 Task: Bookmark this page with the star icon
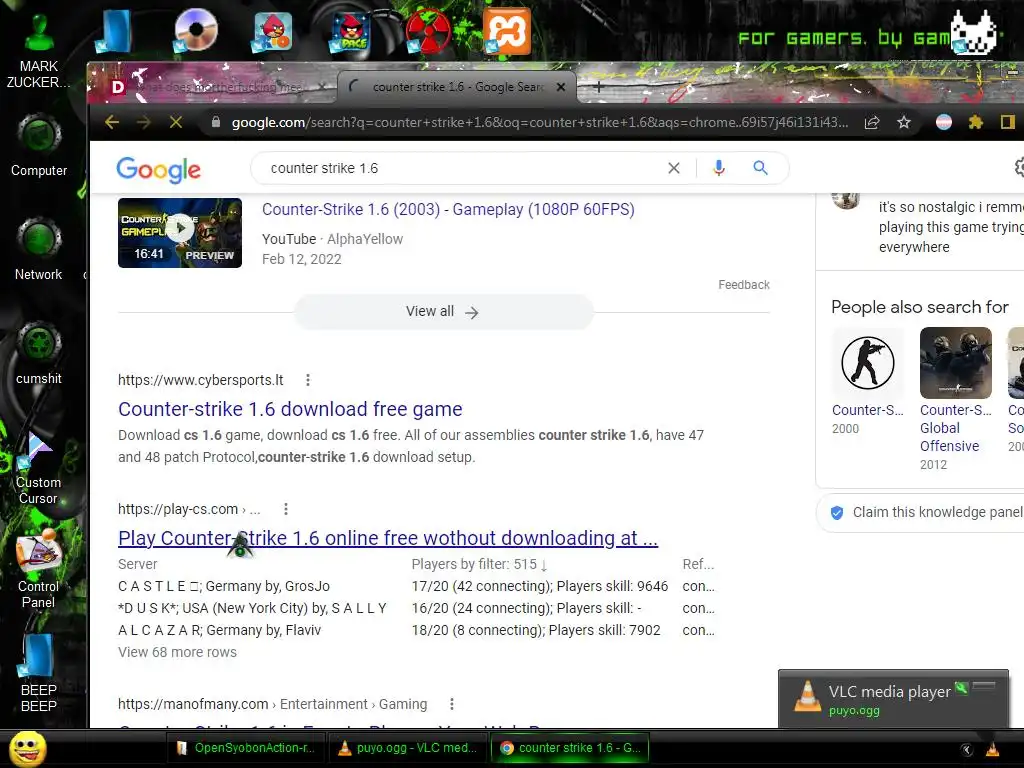pyautogui.click(x=904, y=122)
